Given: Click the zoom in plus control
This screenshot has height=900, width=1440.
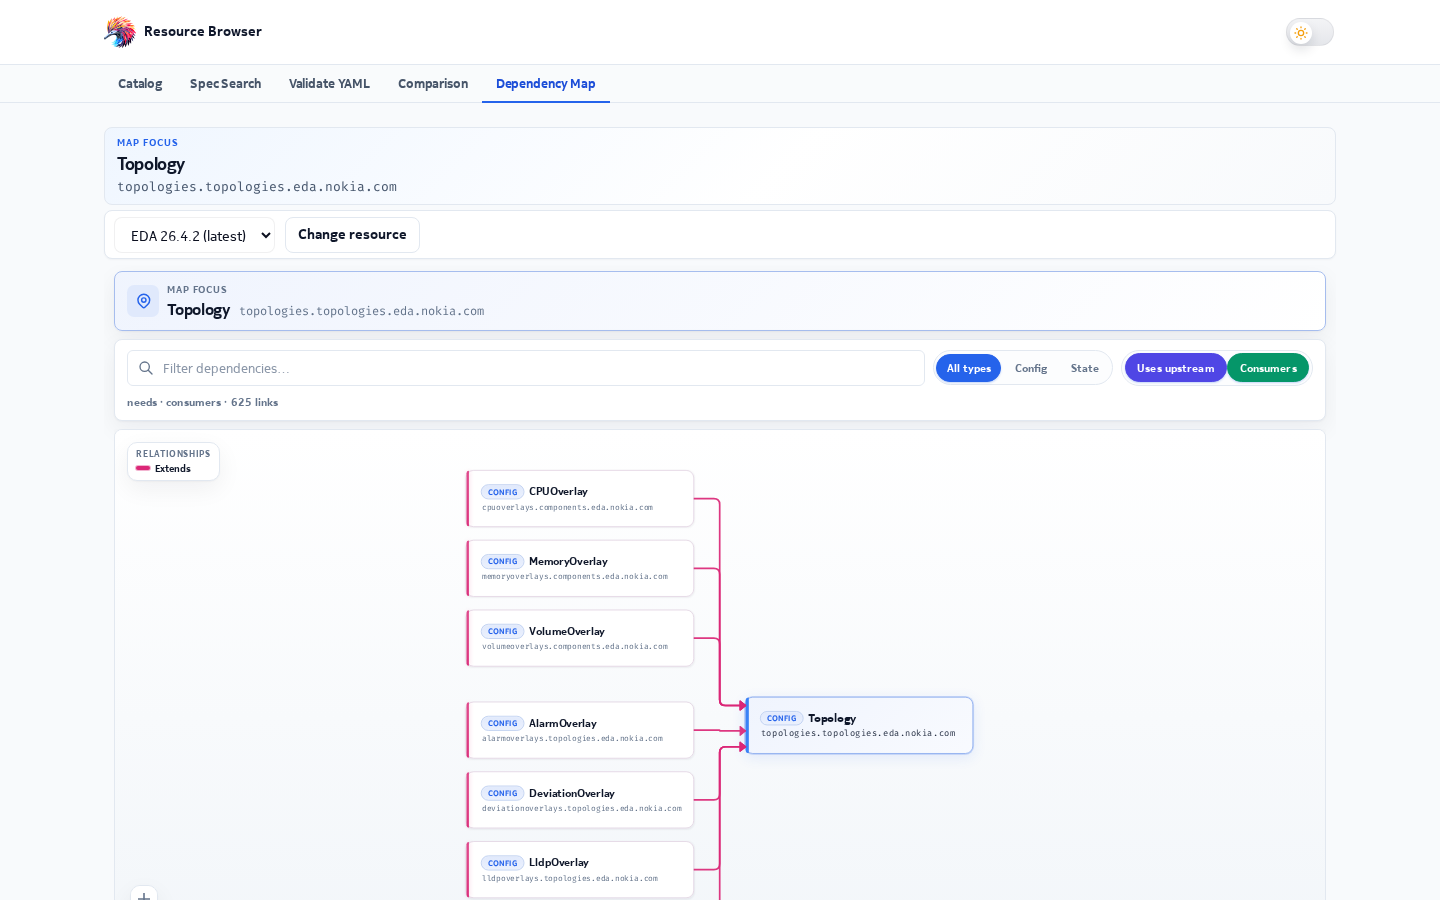Looking at the screenshot, I should pos(144,895).
